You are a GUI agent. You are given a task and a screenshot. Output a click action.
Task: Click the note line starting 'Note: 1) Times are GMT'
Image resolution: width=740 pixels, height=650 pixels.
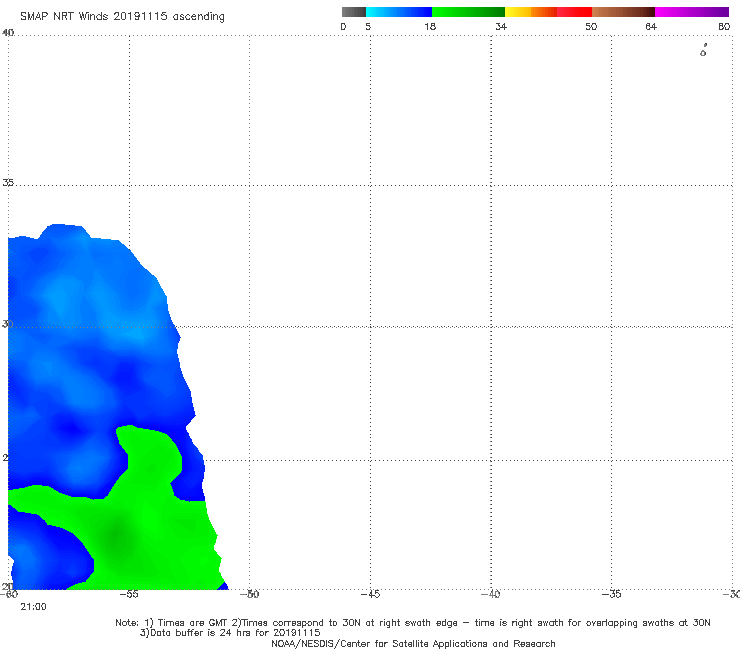pyautogui.click(x=413, y=623)
